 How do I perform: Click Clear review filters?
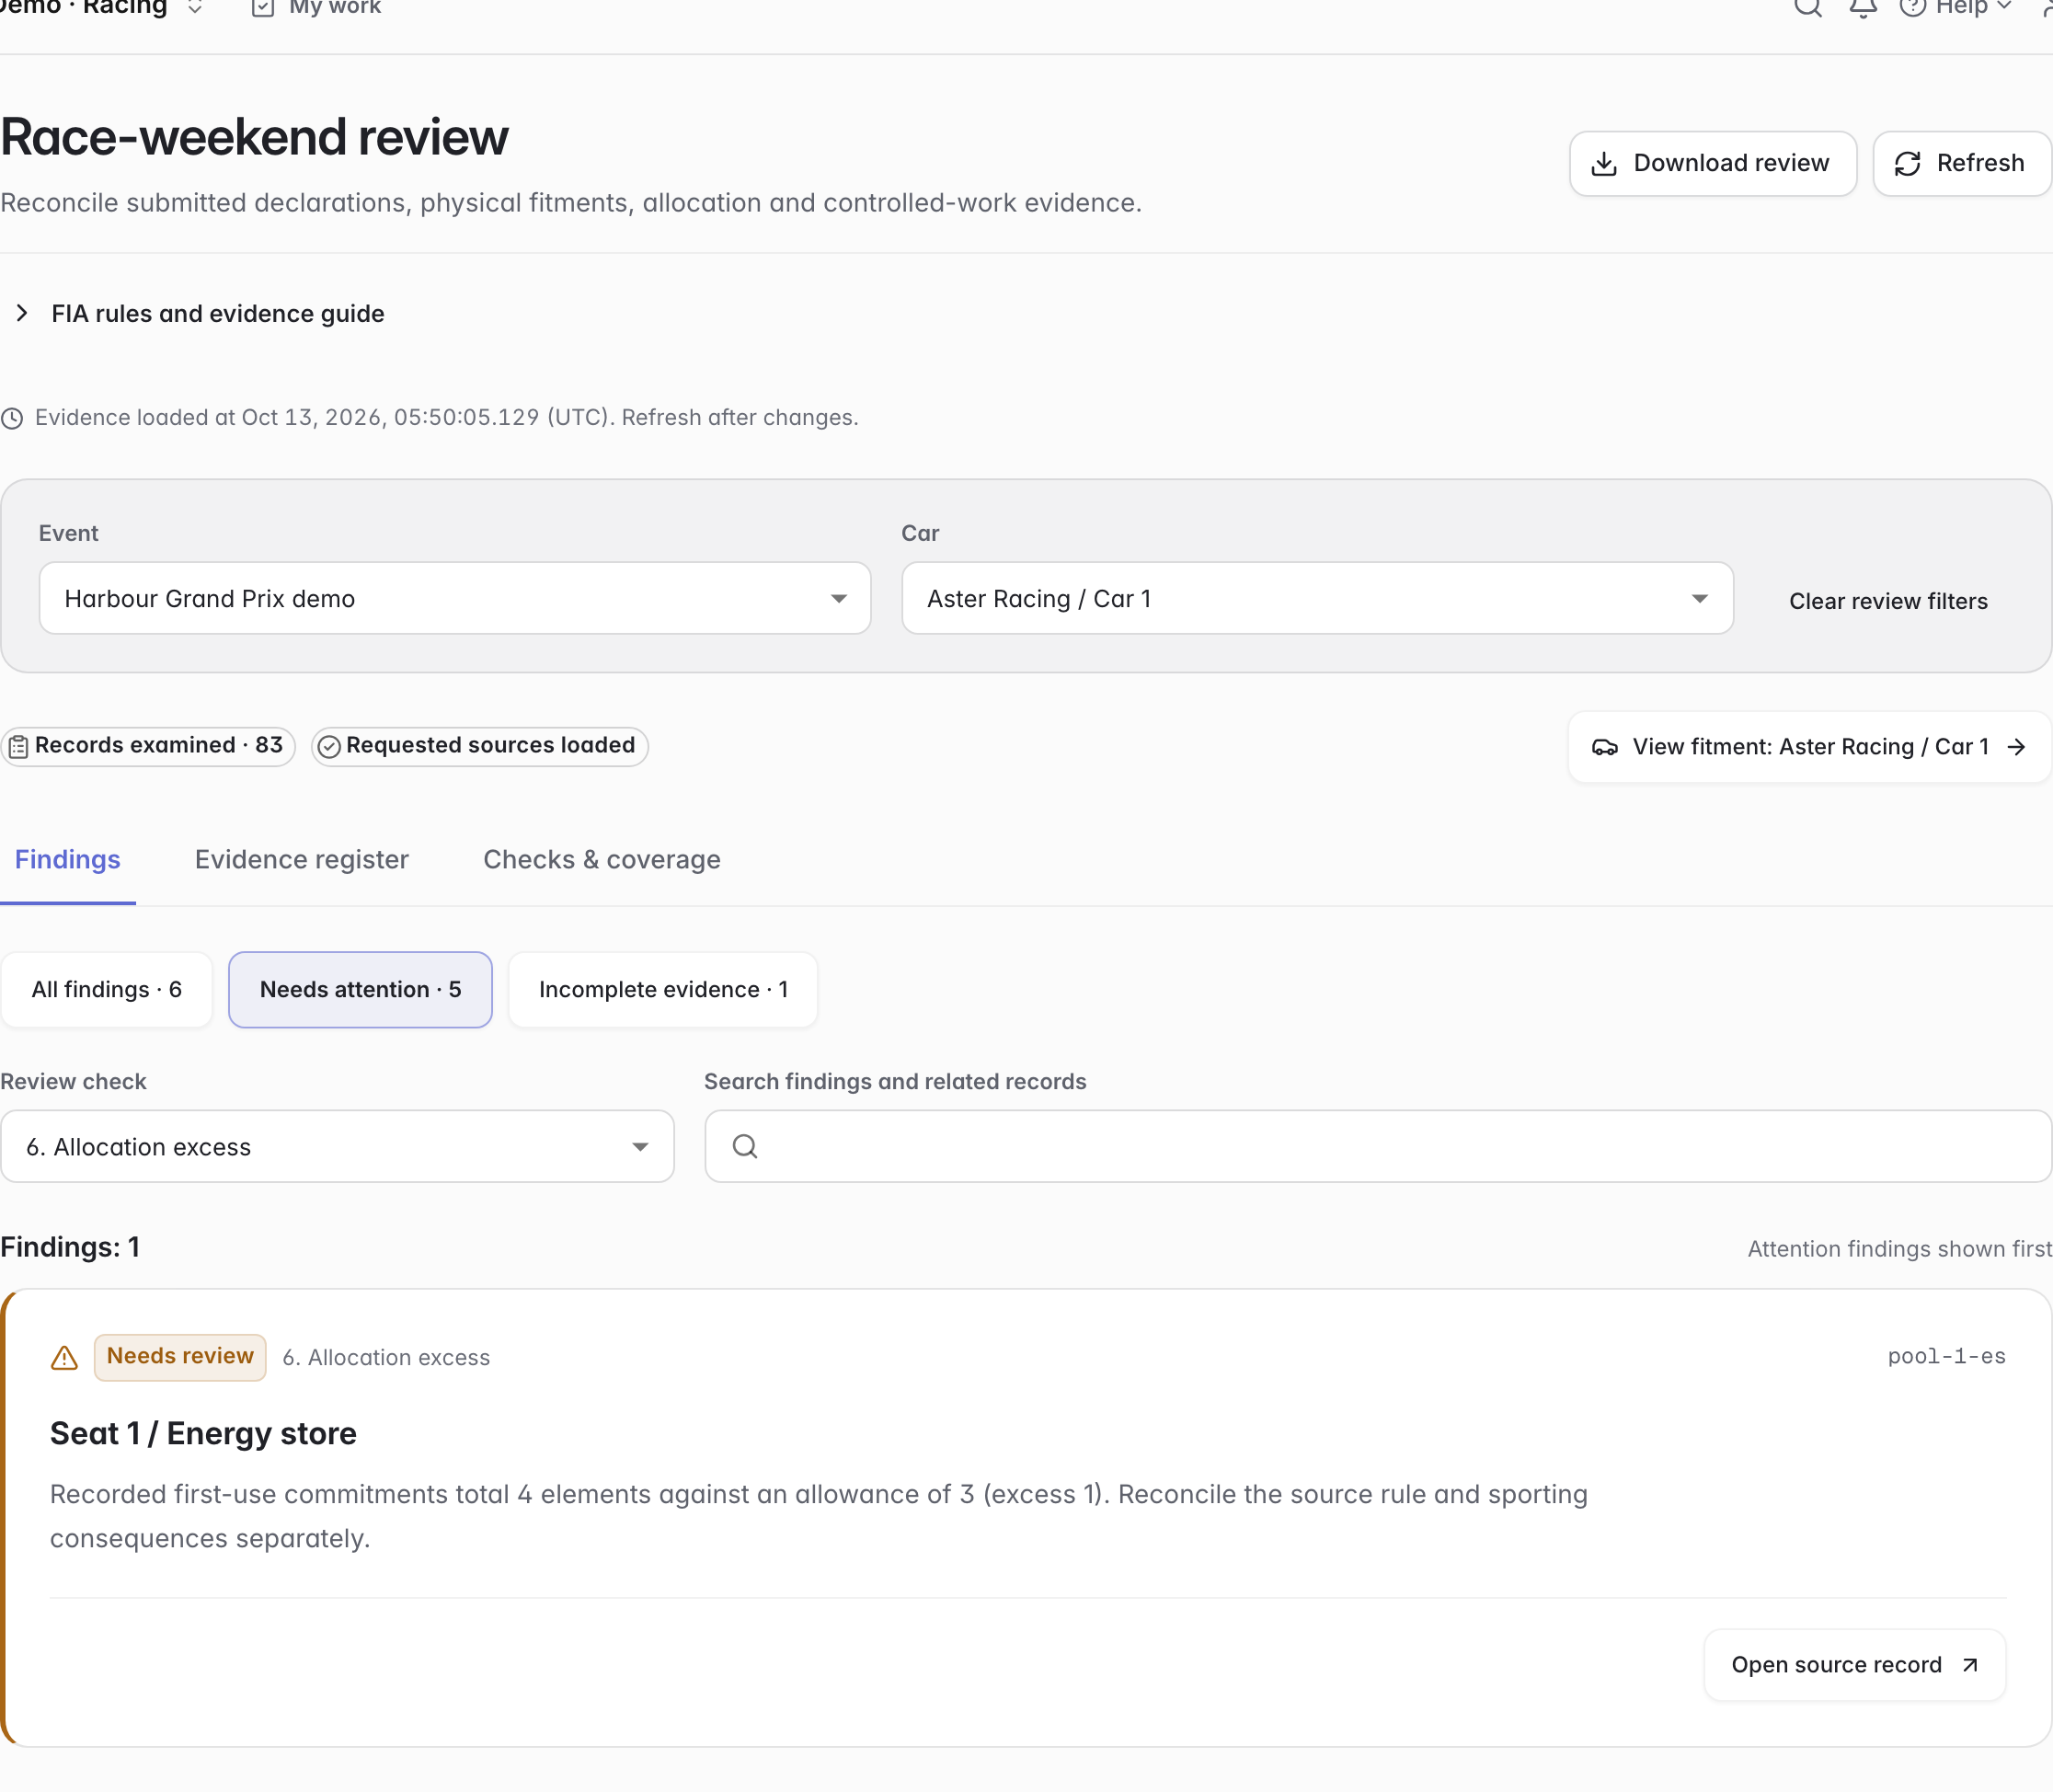point(1887,601)
